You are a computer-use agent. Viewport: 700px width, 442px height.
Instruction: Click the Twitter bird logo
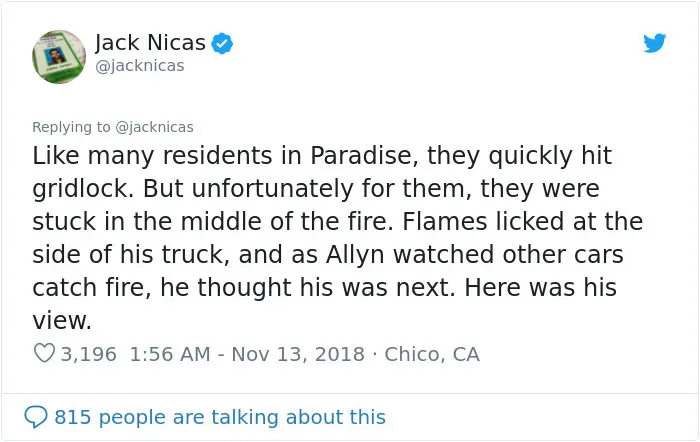654,43
